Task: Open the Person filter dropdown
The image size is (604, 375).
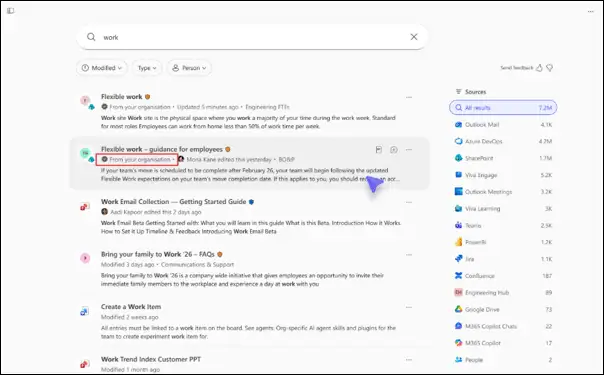Action: pos(189,68)
